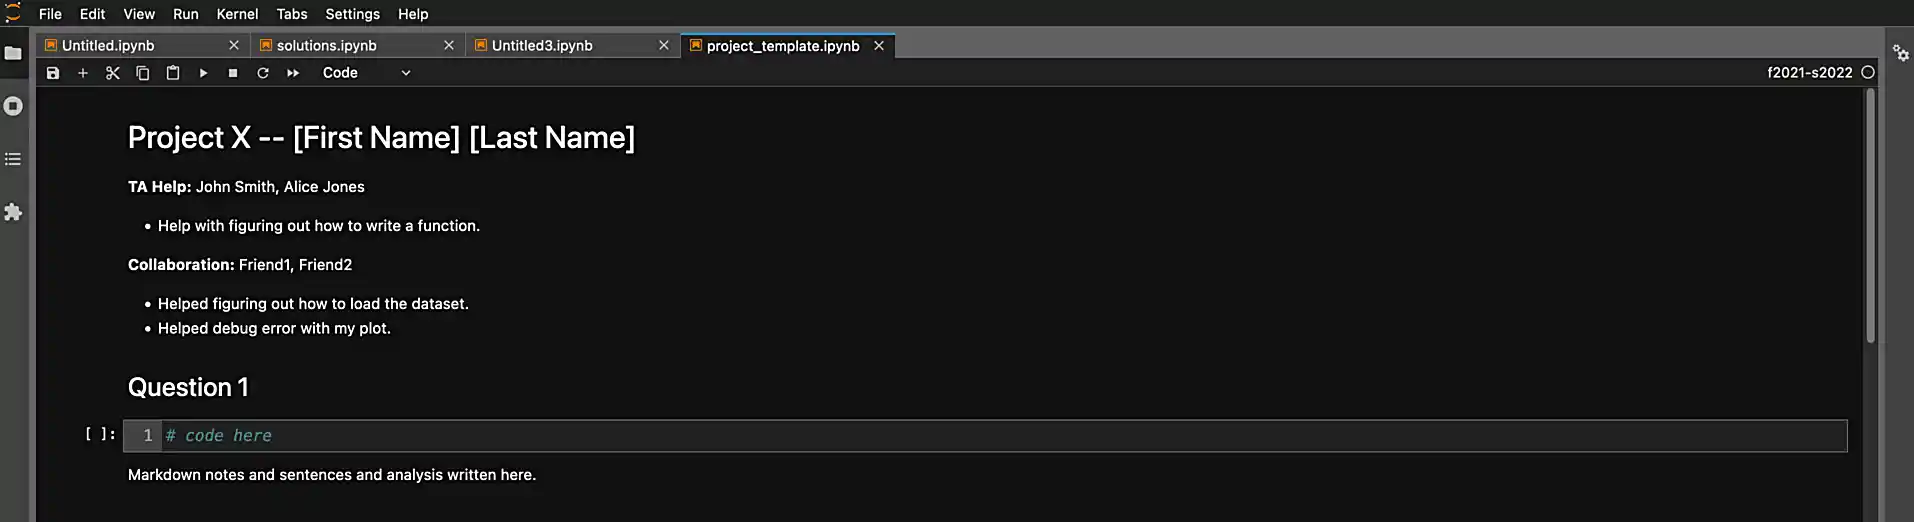Open the Kernel menu
This screenshot has width=1914, height=522.
click(x=237, y=14)
